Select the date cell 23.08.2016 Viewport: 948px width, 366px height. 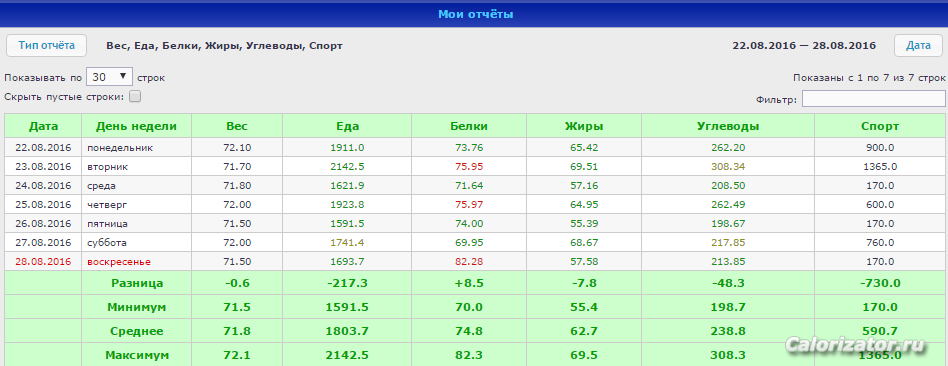44,166
